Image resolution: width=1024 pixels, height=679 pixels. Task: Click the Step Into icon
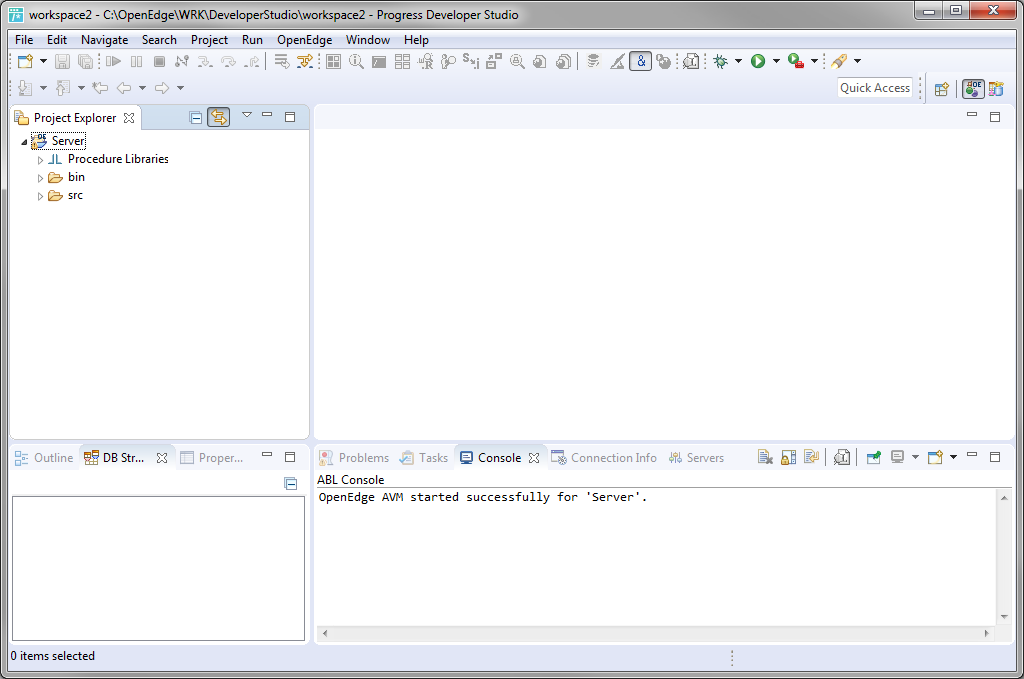(x=205, y=61)
